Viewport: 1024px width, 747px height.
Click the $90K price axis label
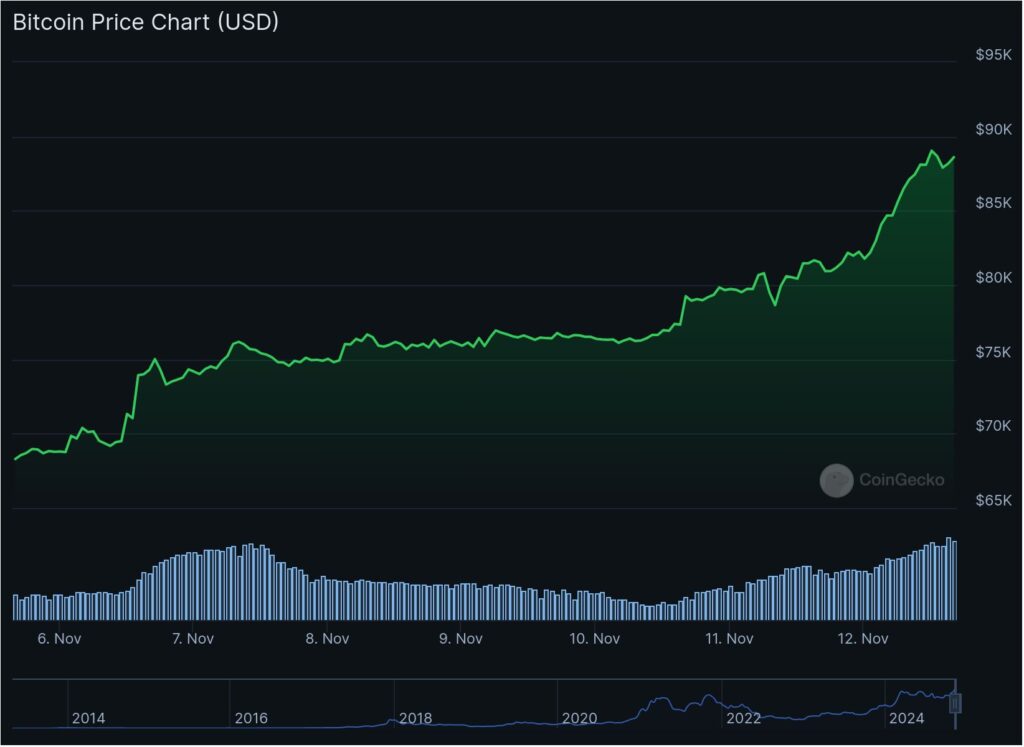[993, 129]
